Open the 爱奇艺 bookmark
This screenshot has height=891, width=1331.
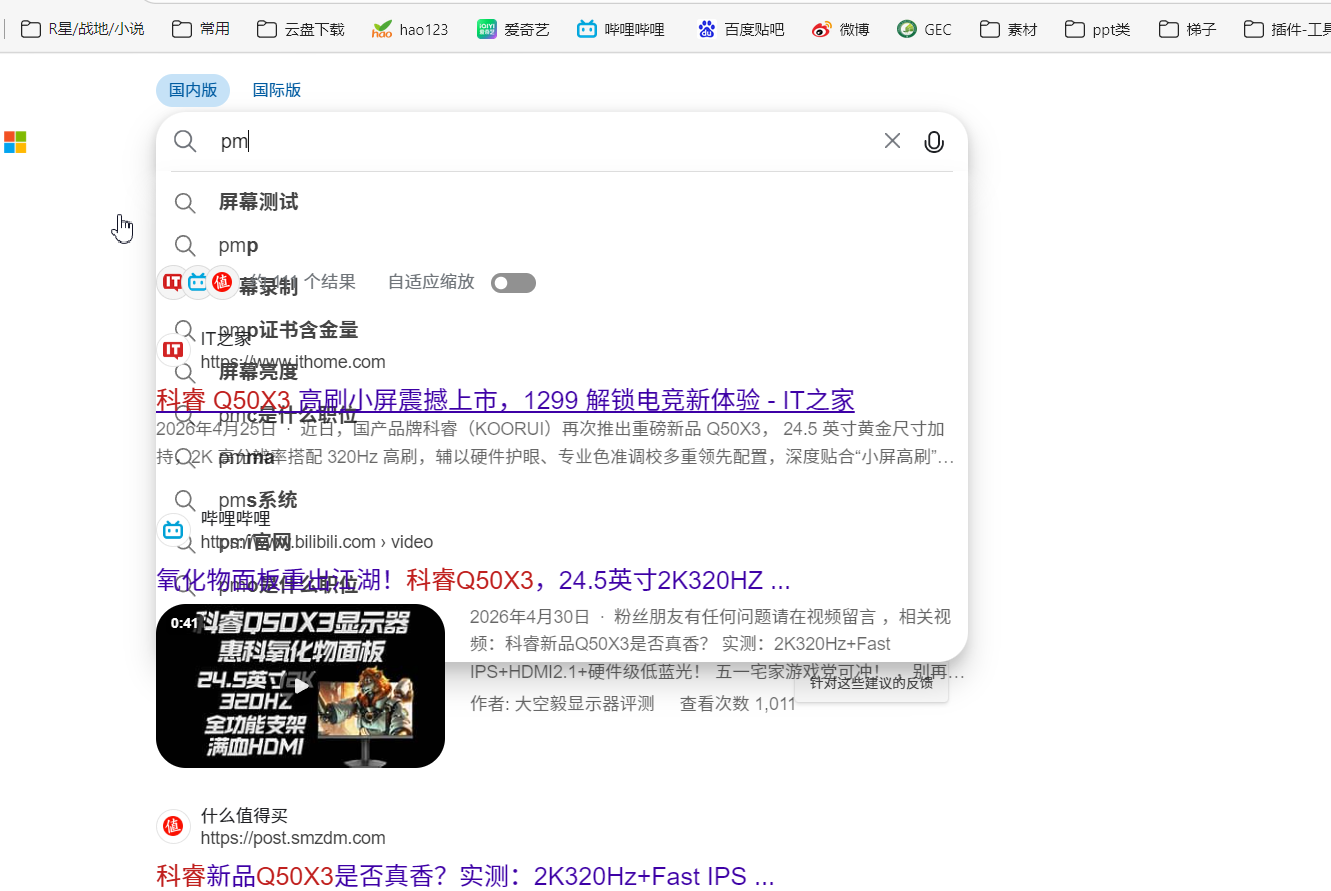514,29
